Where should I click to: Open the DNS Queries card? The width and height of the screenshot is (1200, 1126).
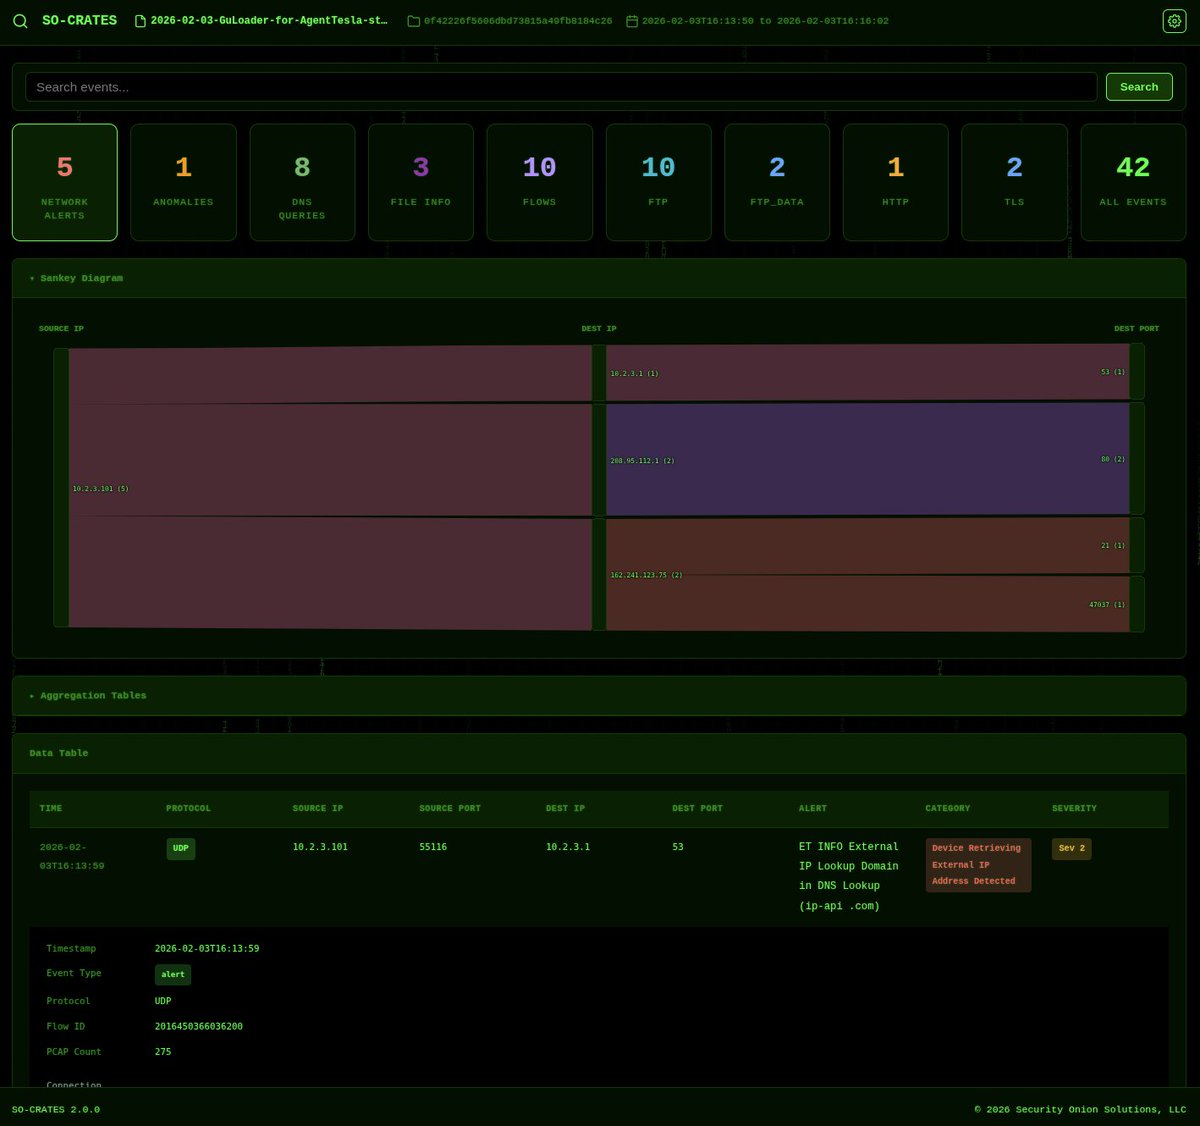302,182
